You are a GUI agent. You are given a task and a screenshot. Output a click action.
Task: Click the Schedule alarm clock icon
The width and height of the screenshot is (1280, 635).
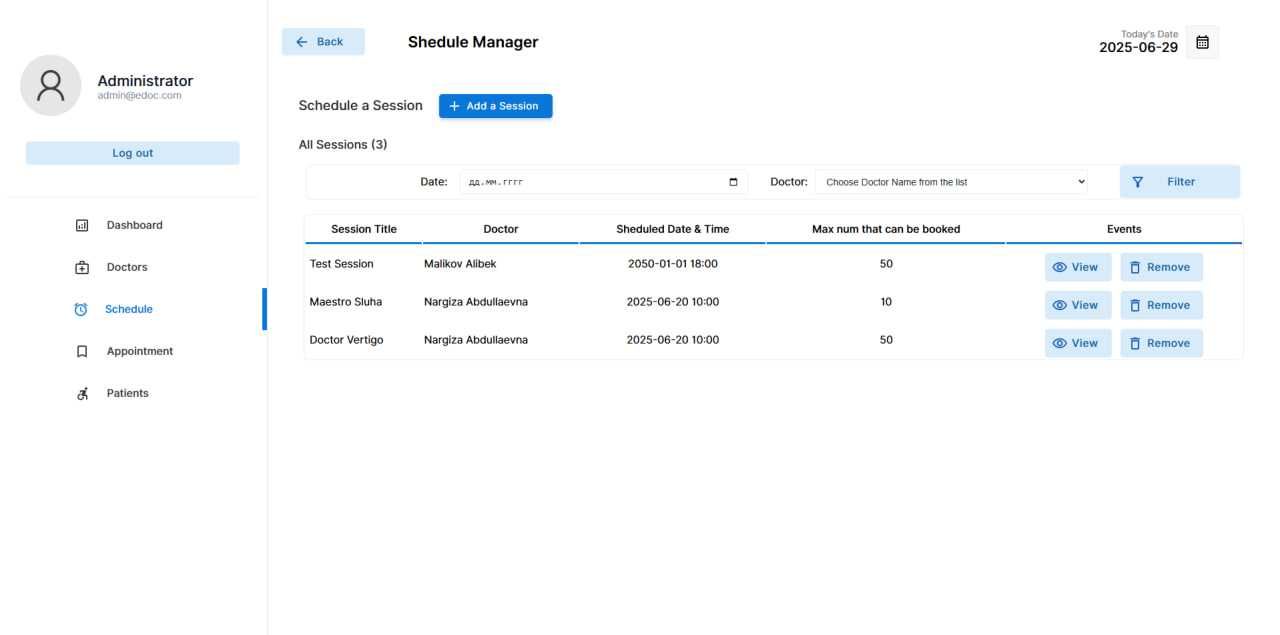point(81,310)
